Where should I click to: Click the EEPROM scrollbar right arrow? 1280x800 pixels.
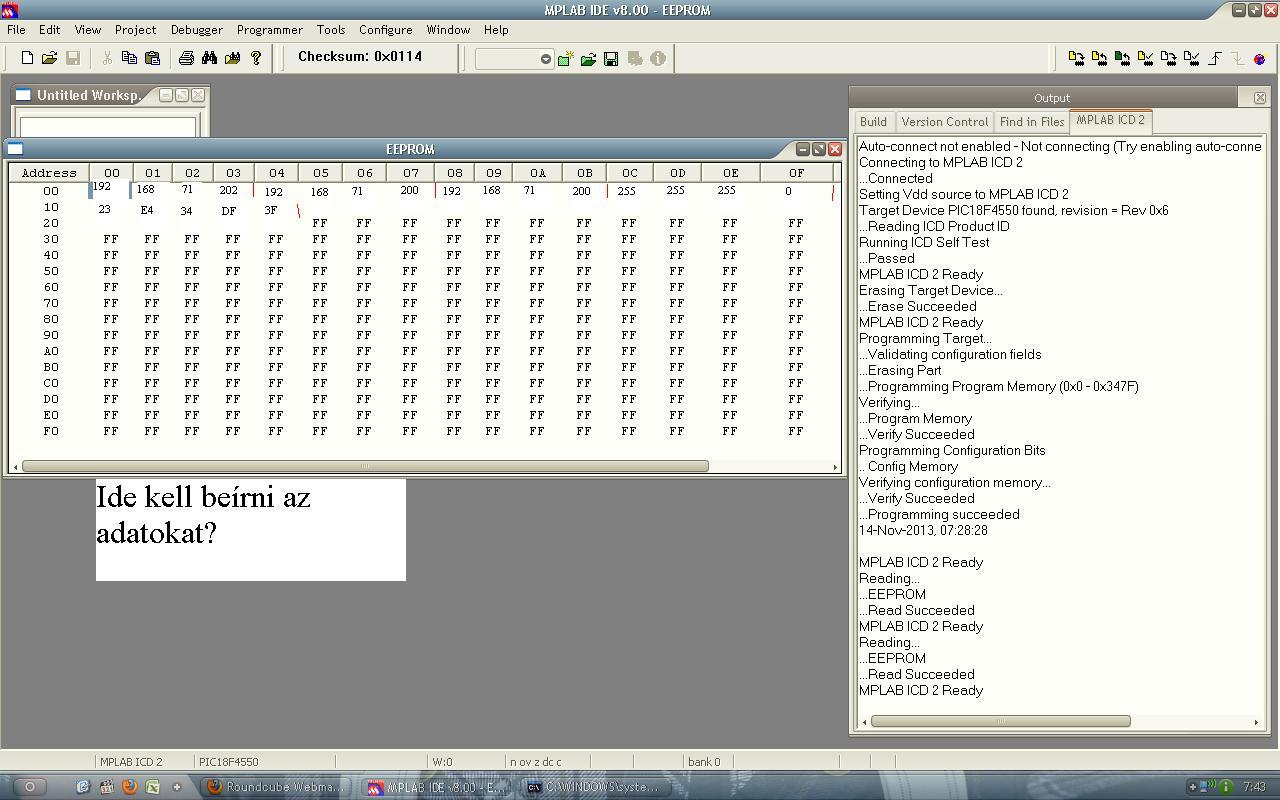[836, 466]
